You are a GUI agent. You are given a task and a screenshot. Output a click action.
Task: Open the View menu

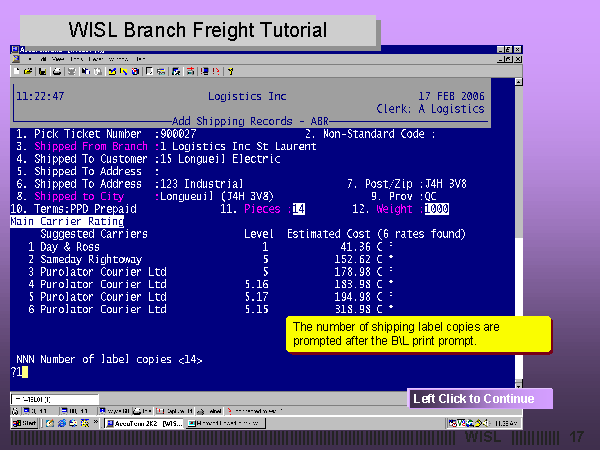click(x=57, y=59)
